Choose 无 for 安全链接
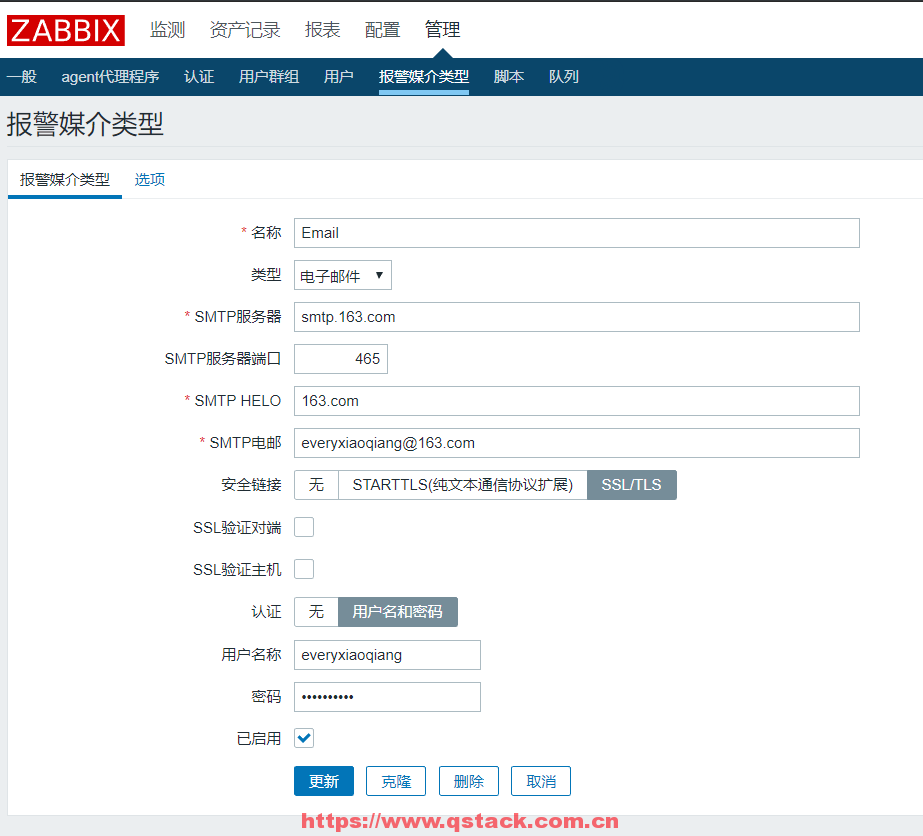This screenshot has height=836, width=923. [316, 485]
